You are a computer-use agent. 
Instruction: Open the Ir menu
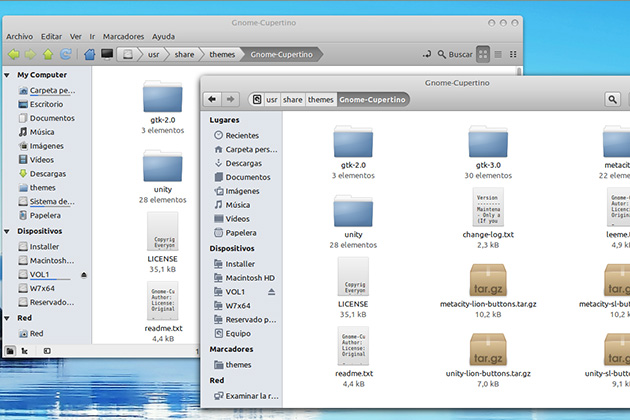click(x=92, y=37)
